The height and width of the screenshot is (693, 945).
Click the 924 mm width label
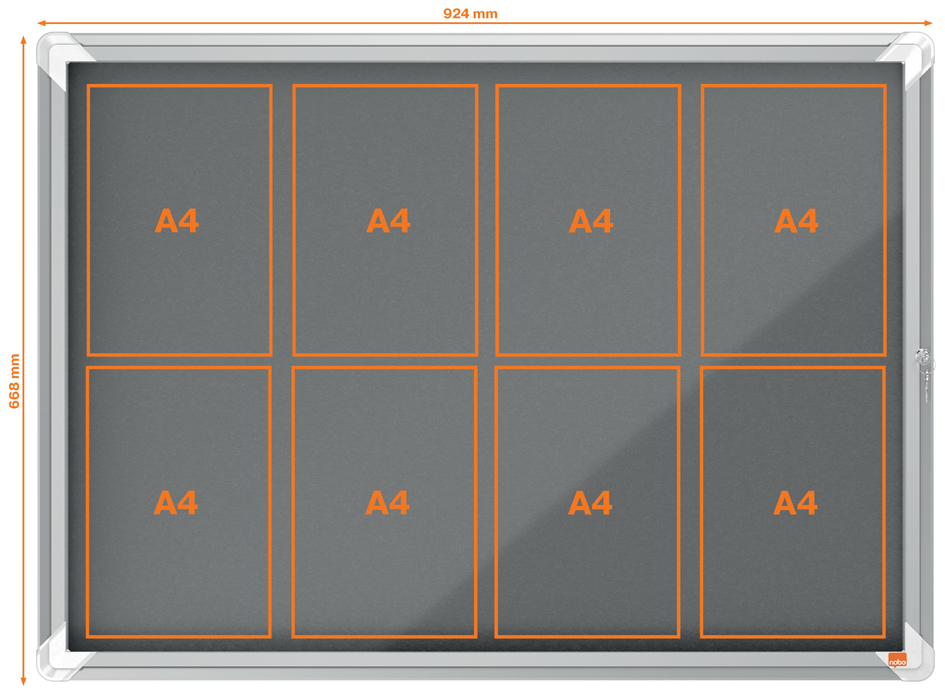(x=470, y=13)
